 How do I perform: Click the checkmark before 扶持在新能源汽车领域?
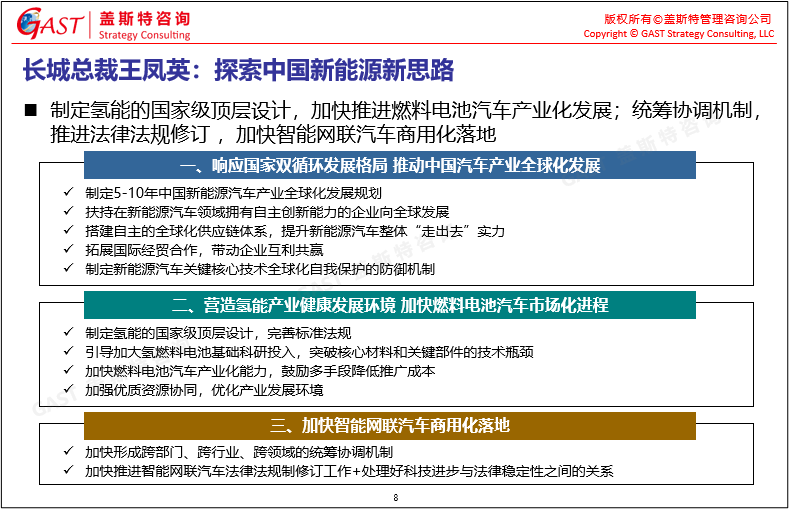[x=68, y=212]
